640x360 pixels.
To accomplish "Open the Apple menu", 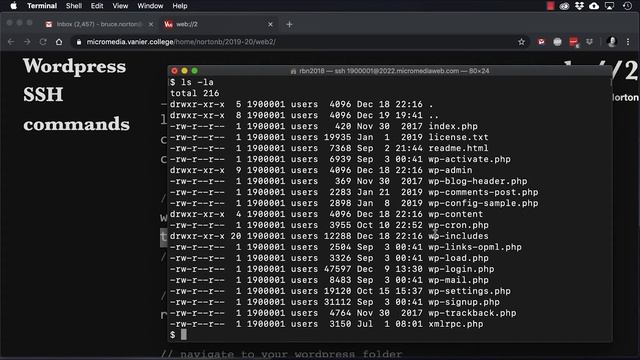I will (13, 6).
